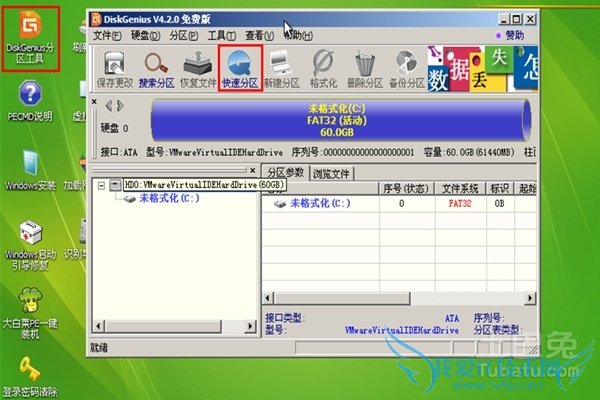
Task: Launch 大白菜PE一键装机 desktop icon
Action: [x=30, y=313]
